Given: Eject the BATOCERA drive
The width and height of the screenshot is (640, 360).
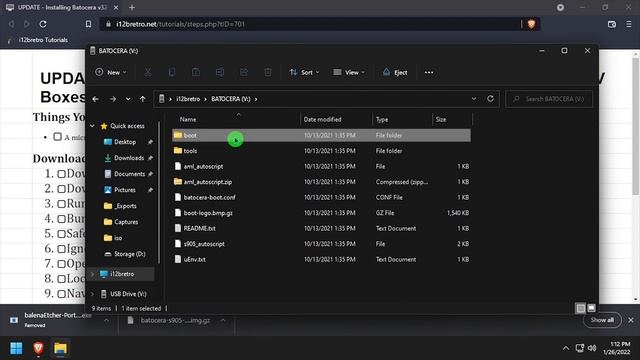Looking at the screenshot, I should tap(395, 72).
